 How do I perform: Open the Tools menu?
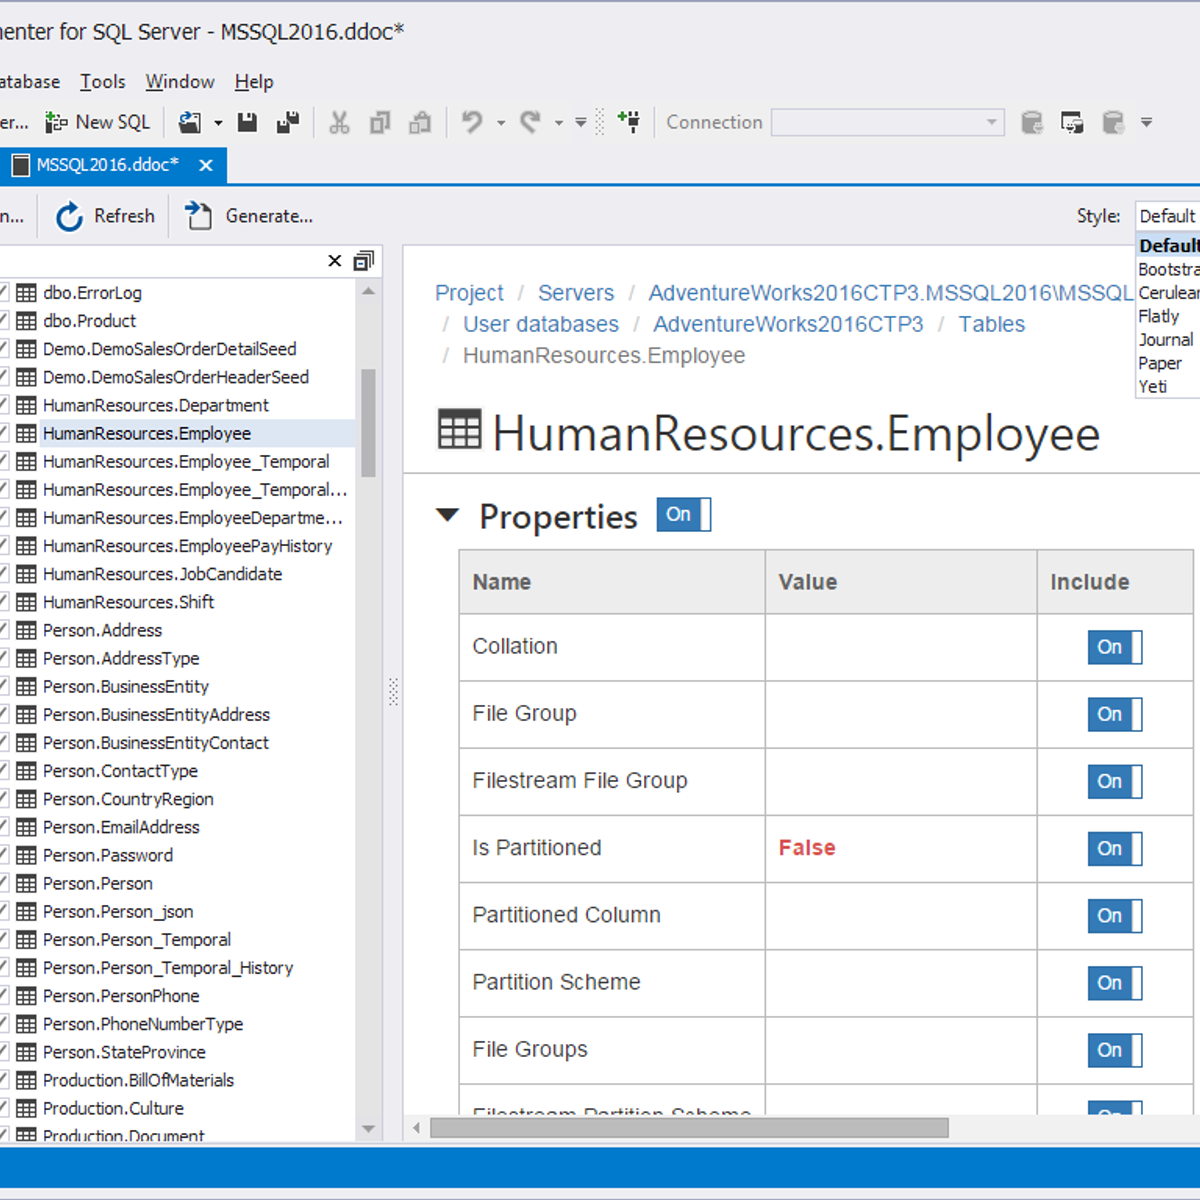point(103,82)
